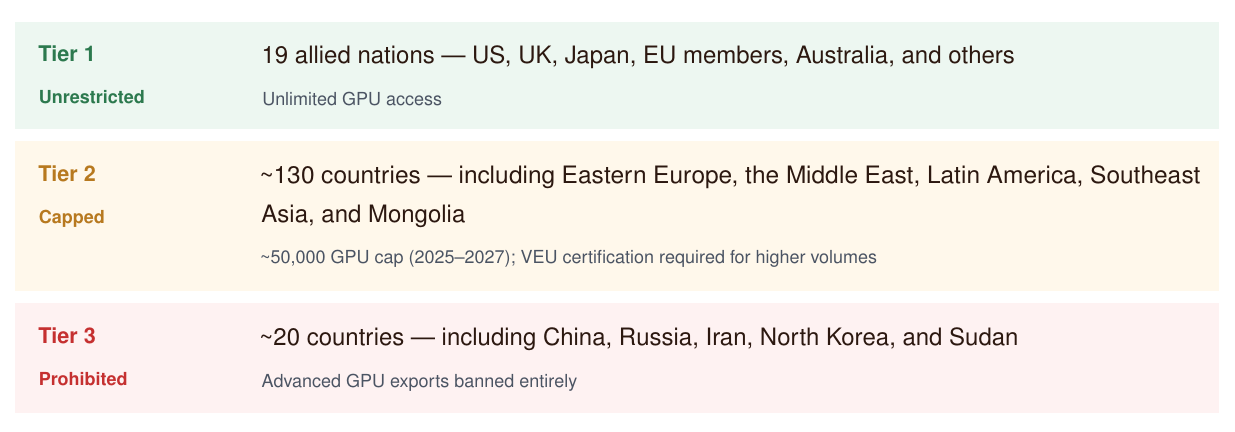The image size is (1235, 432).
Task: Click the "Unlimited GPU access" note
Action: 351,99
